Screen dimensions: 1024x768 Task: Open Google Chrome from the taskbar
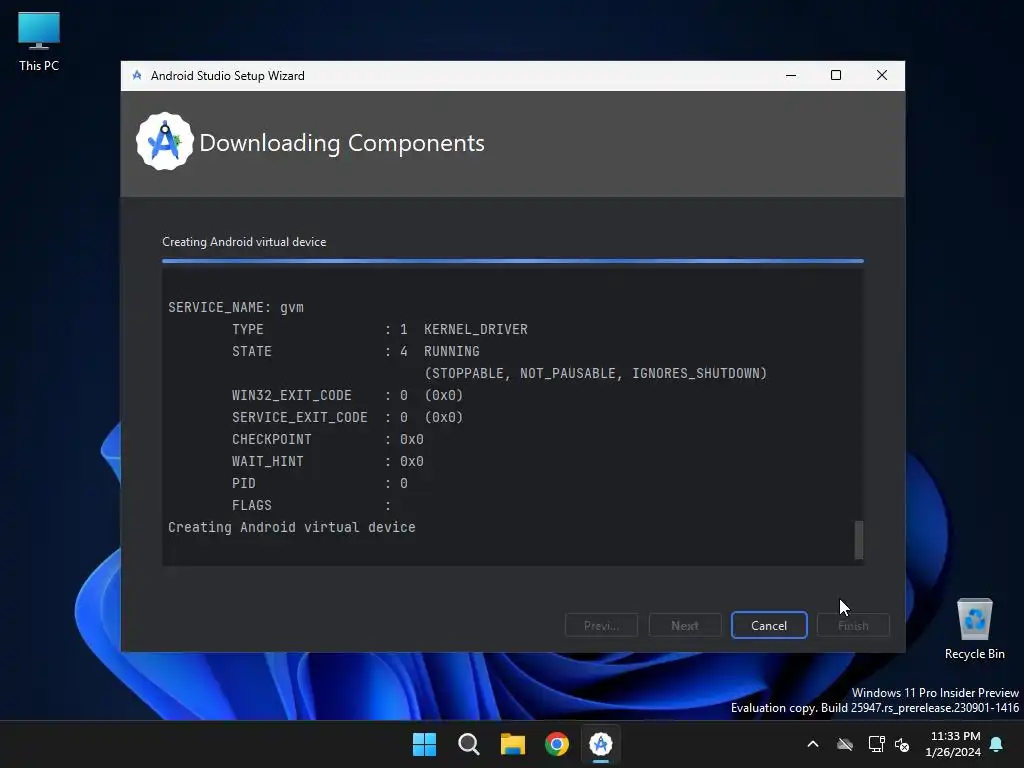pos(557,744)
